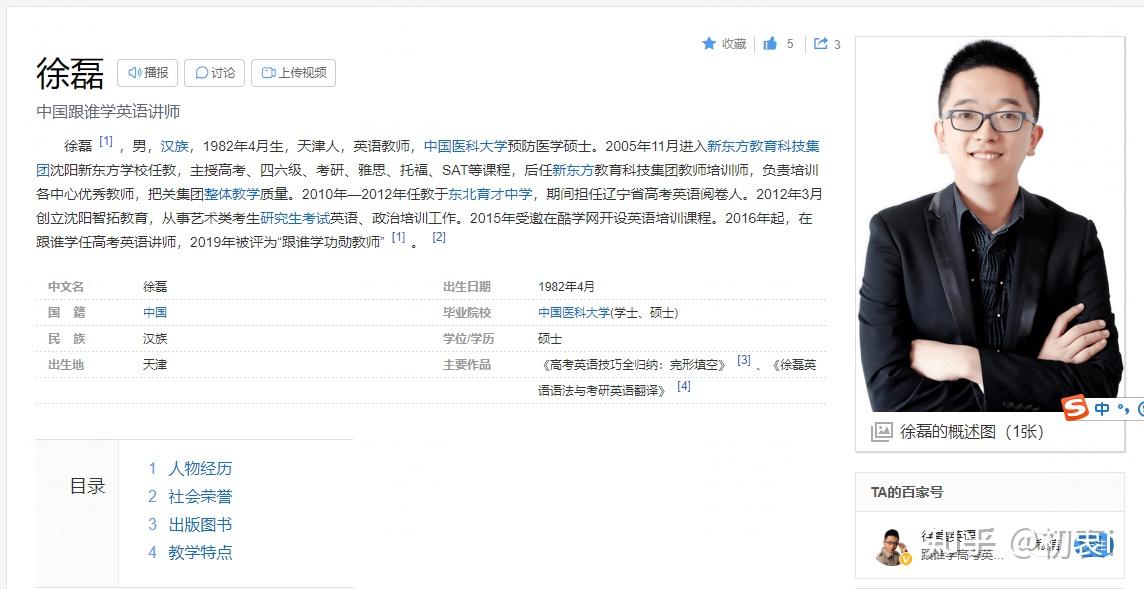Open 中国医科大学 link in 毕业院校 row
This screenshot has width=1144, height=589.
(574, 312)
